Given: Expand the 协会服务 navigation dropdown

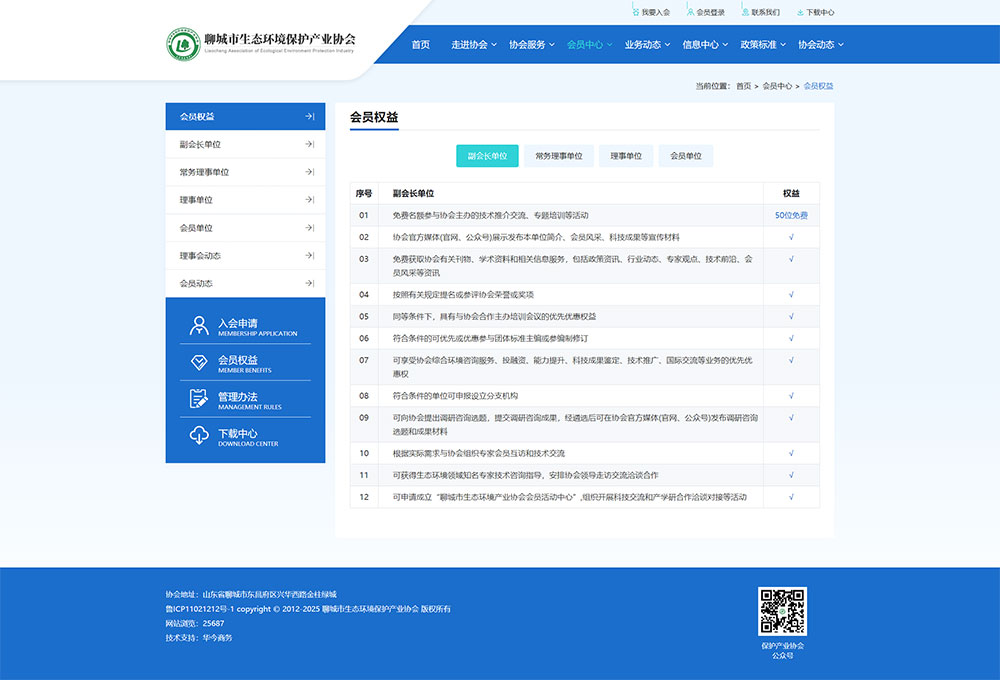Looking at the screenshot, I should (531, 45).
